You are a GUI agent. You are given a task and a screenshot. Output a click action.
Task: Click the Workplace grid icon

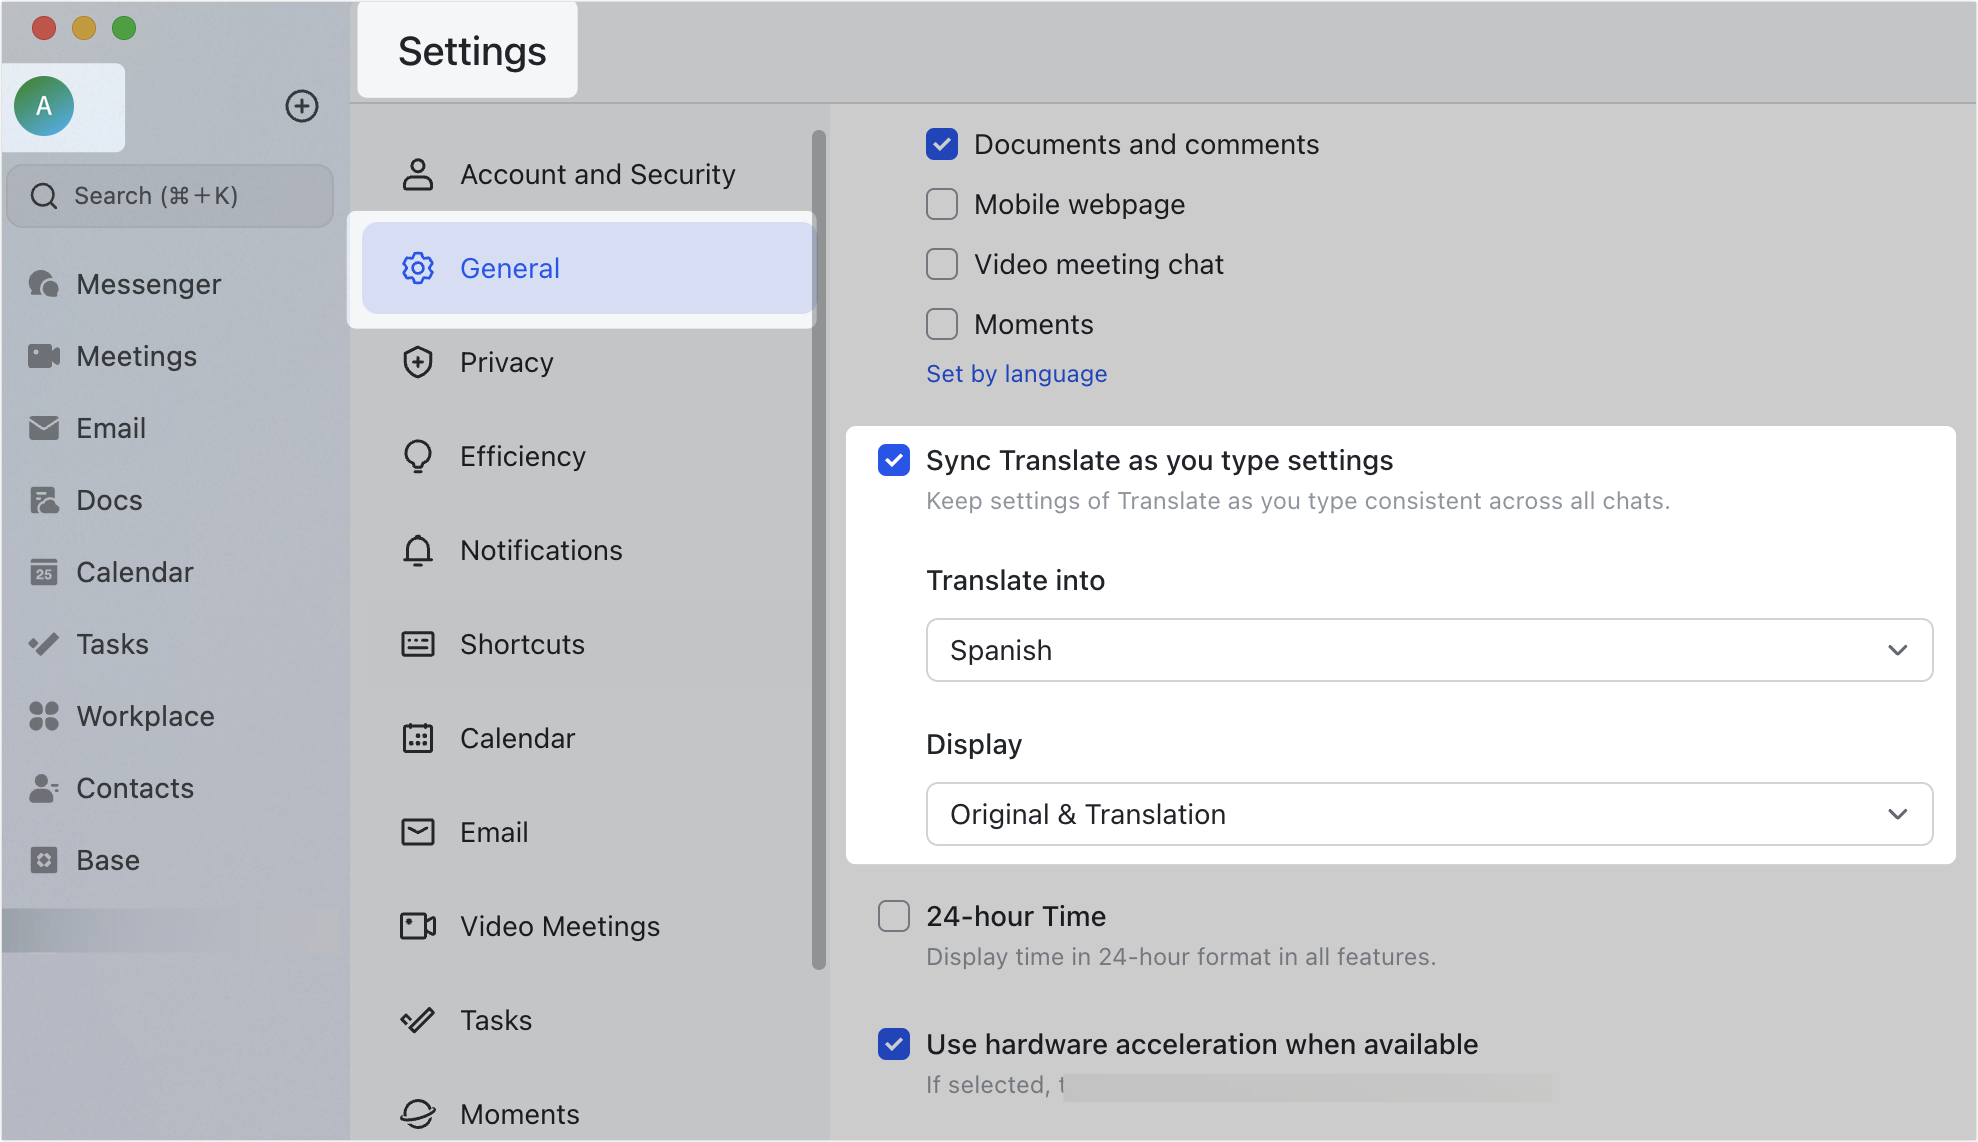click(44, 716)
